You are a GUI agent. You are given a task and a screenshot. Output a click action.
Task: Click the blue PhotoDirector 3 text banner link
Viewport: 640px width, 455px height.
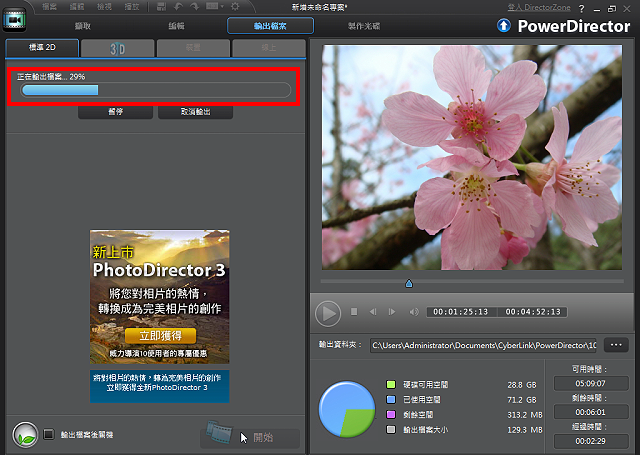pos(160,386)
